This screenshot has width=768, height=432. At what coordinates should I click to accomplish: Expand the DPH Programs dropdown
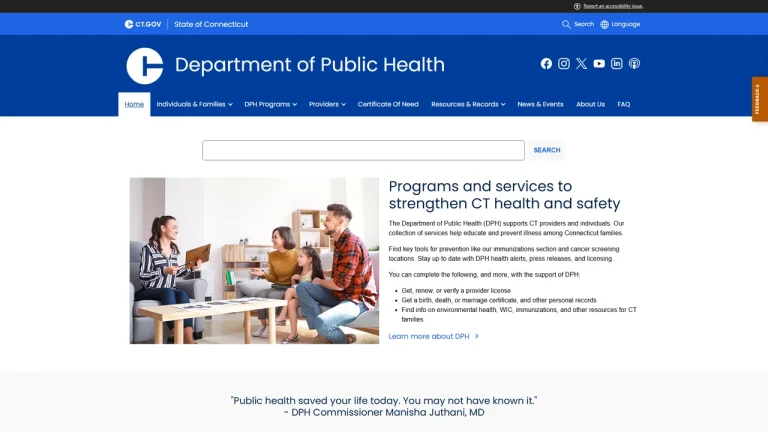tap(270, 104)
